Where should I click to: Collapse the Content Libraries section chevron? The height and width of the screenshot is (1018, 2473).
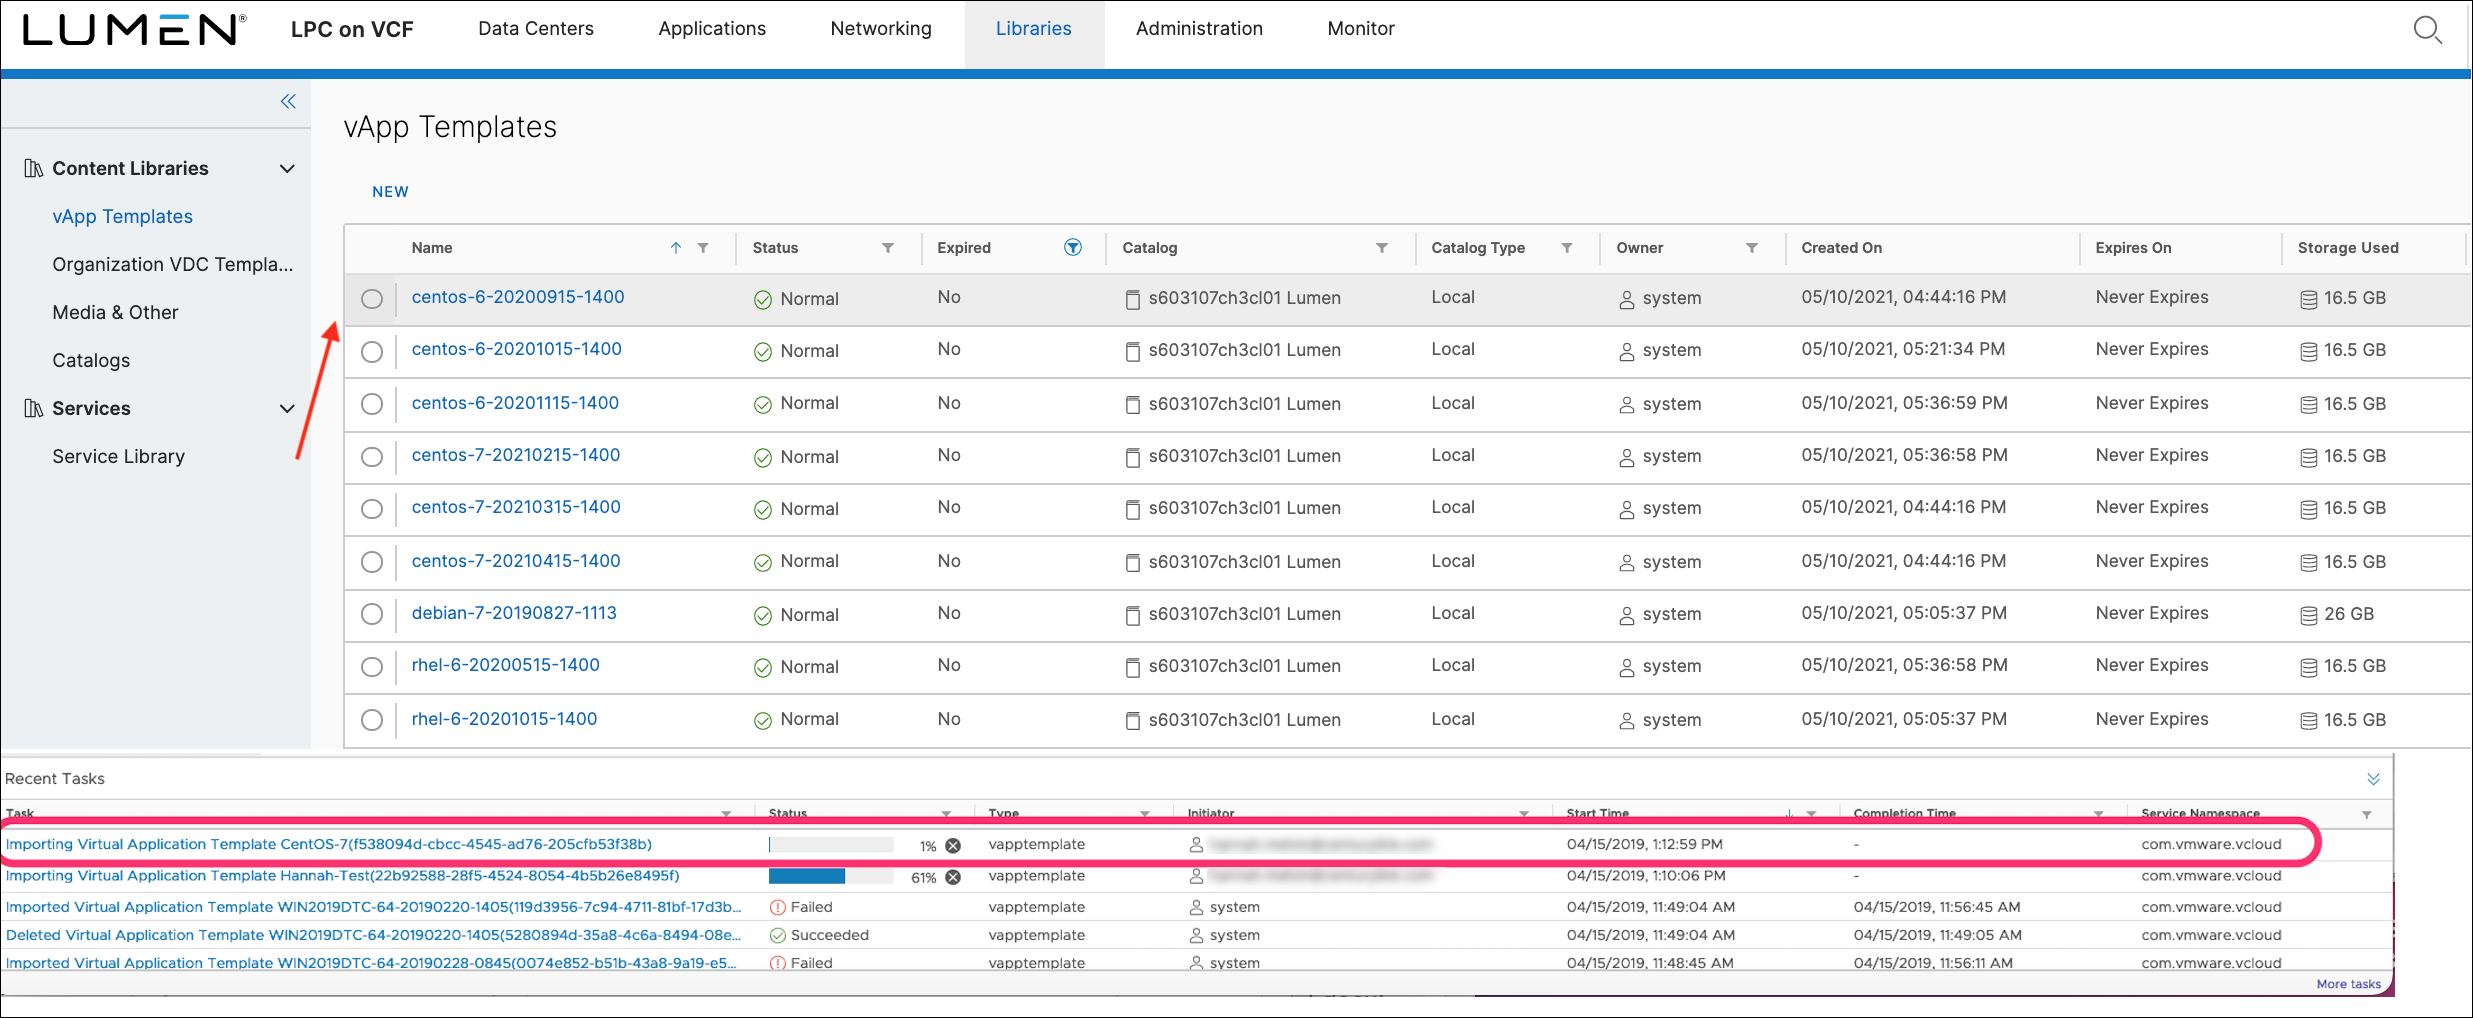[x=287, y=168]
